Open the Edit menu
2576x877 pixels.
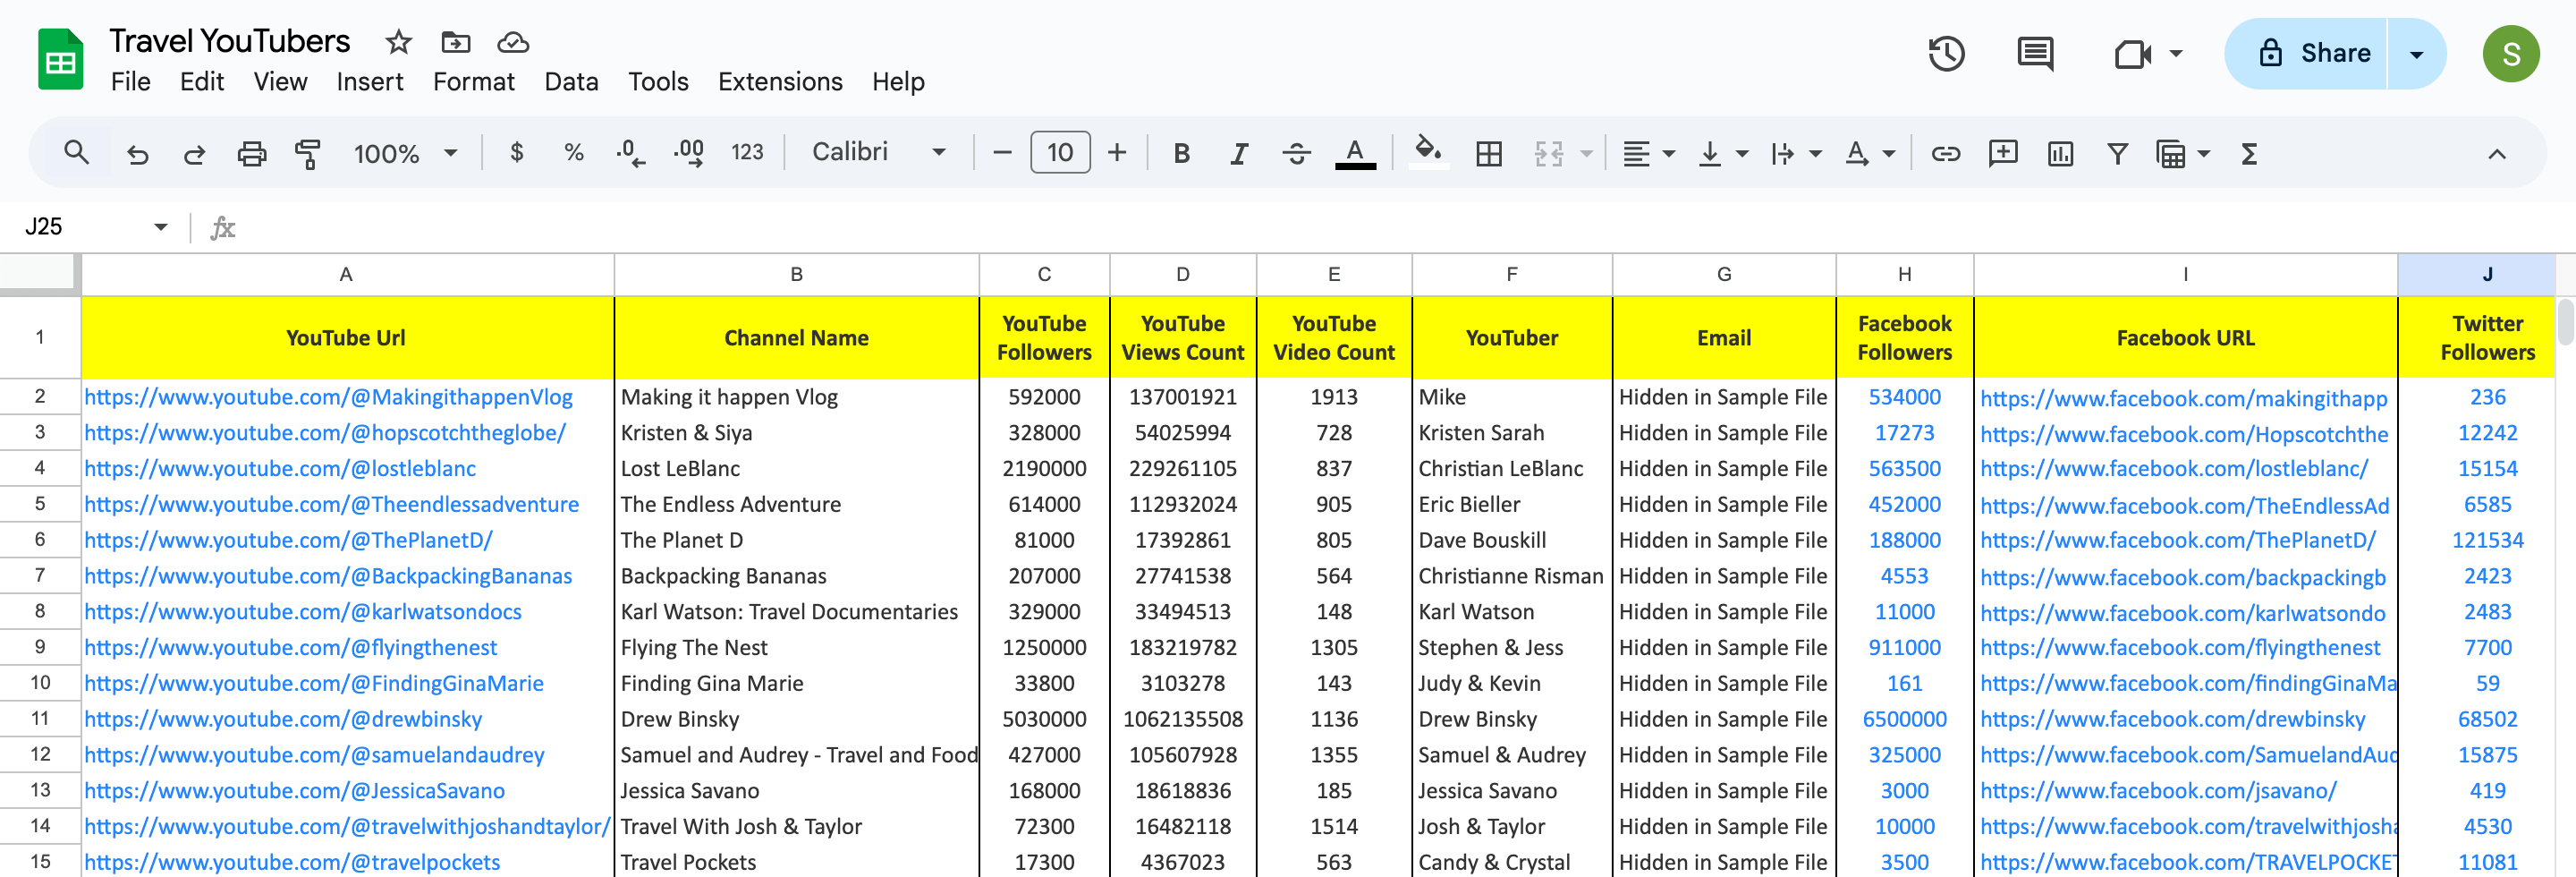201,82
